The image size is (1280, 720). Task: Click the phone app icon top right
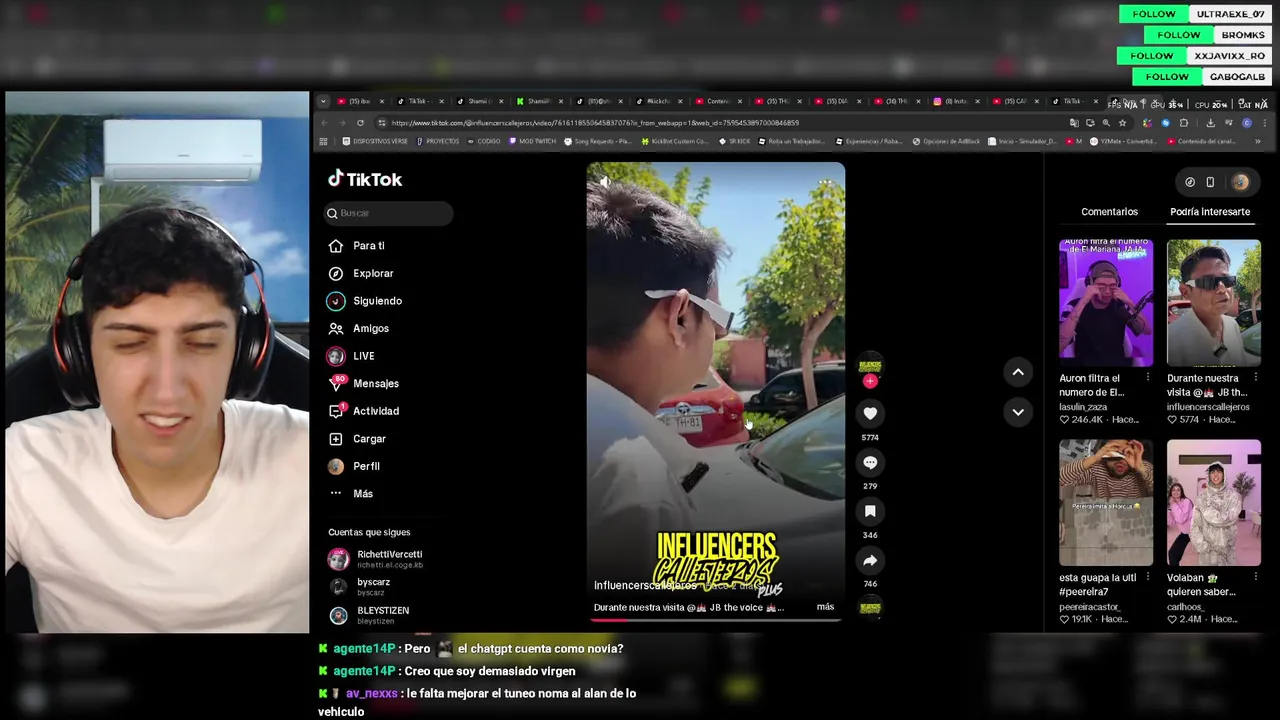coord(1210,182)
